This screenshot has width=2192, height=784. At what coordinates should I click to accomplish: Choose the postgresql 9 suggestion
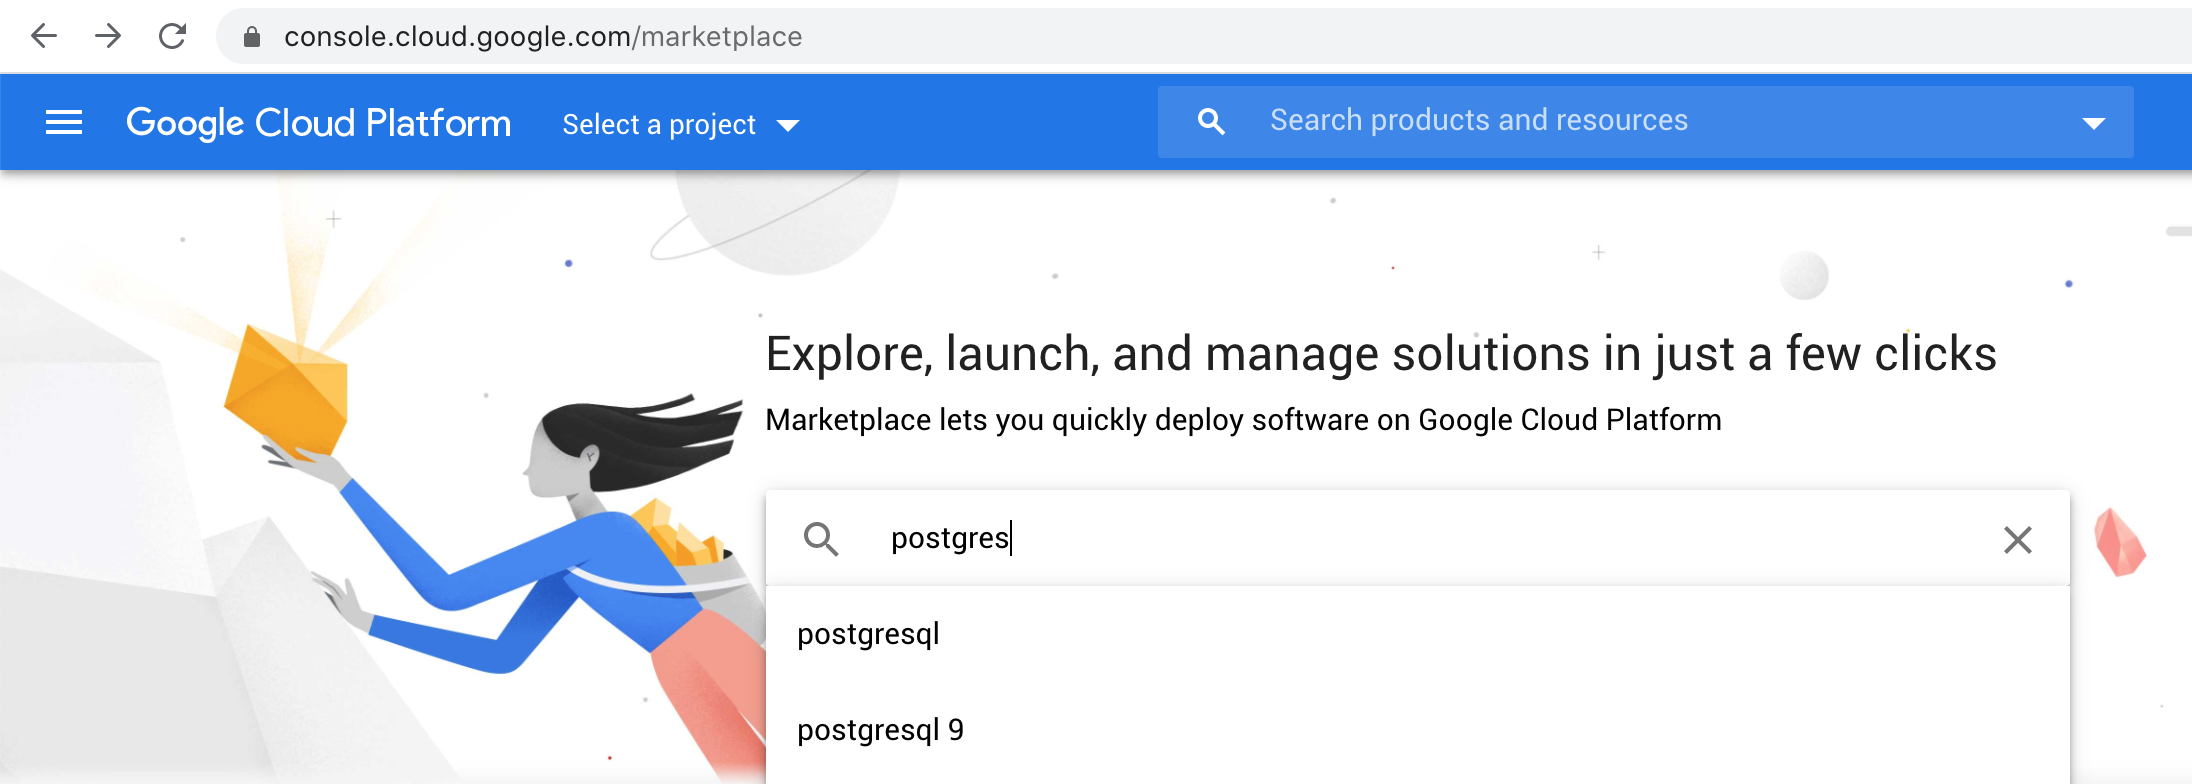click(1417, 730)
